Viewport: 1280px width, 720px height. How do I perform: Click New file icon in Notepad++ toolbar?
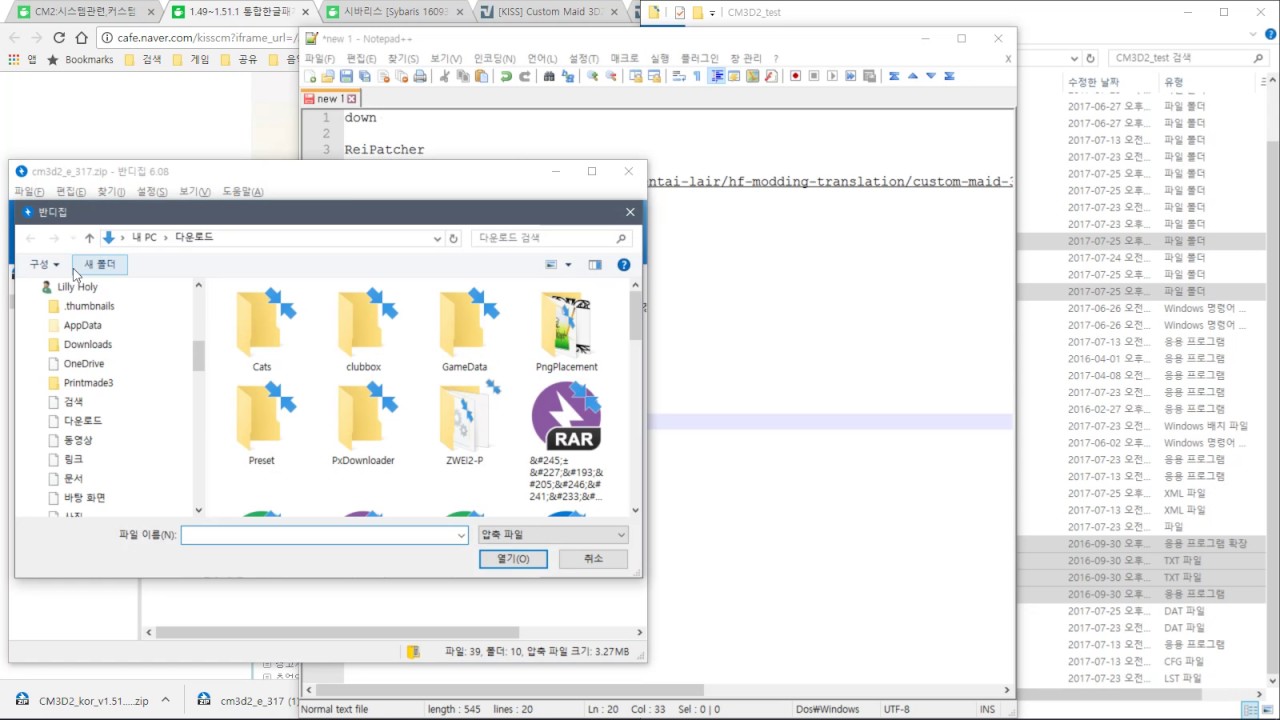(x=310, y=76)
